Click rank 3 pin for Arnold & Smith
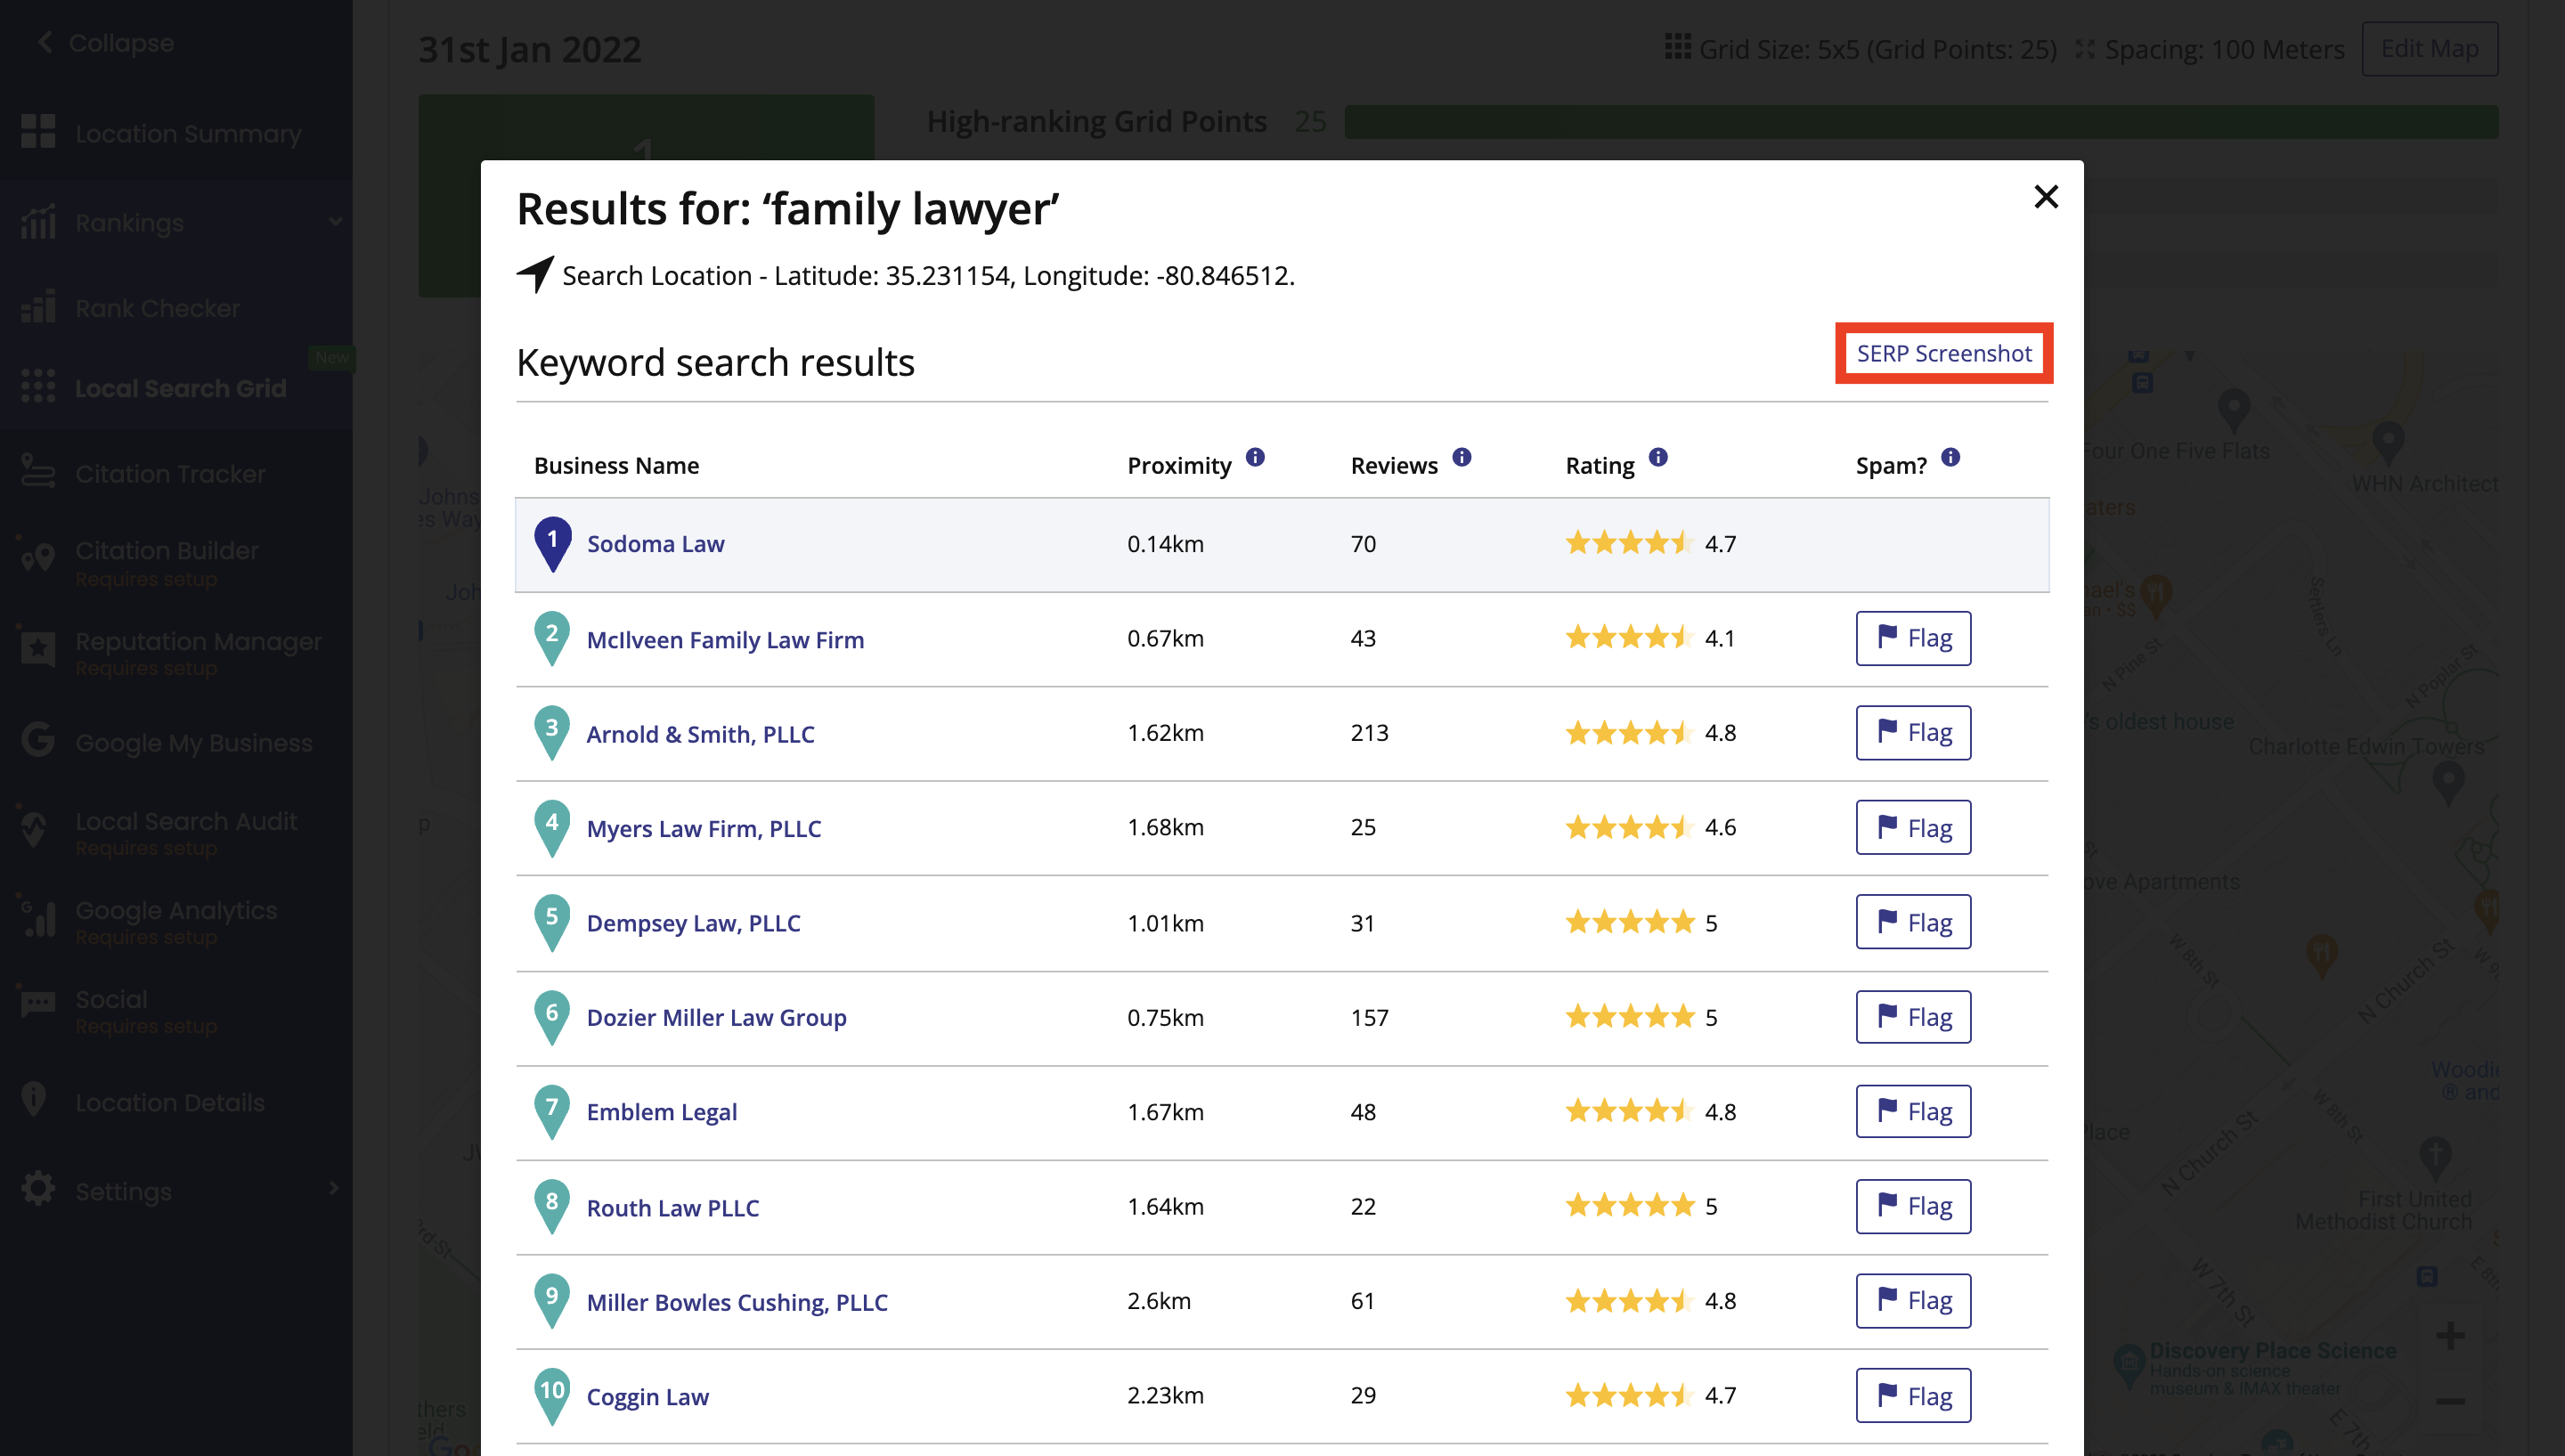The width and height of the screenshot is (2565, 1456). (552, 732)
